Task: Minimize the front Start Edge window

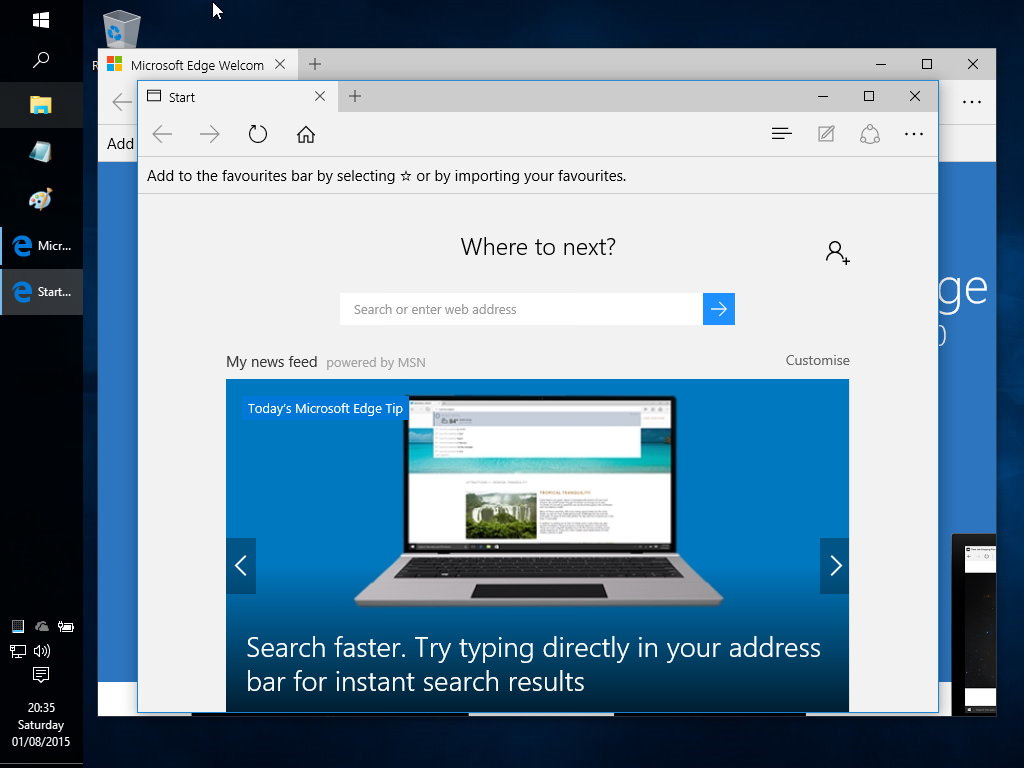Action: coord(823,96)
